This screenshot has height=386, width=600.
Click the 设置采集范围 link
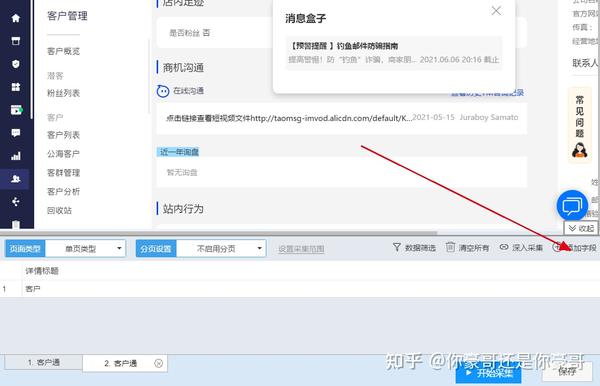click(x=301, y=249)
